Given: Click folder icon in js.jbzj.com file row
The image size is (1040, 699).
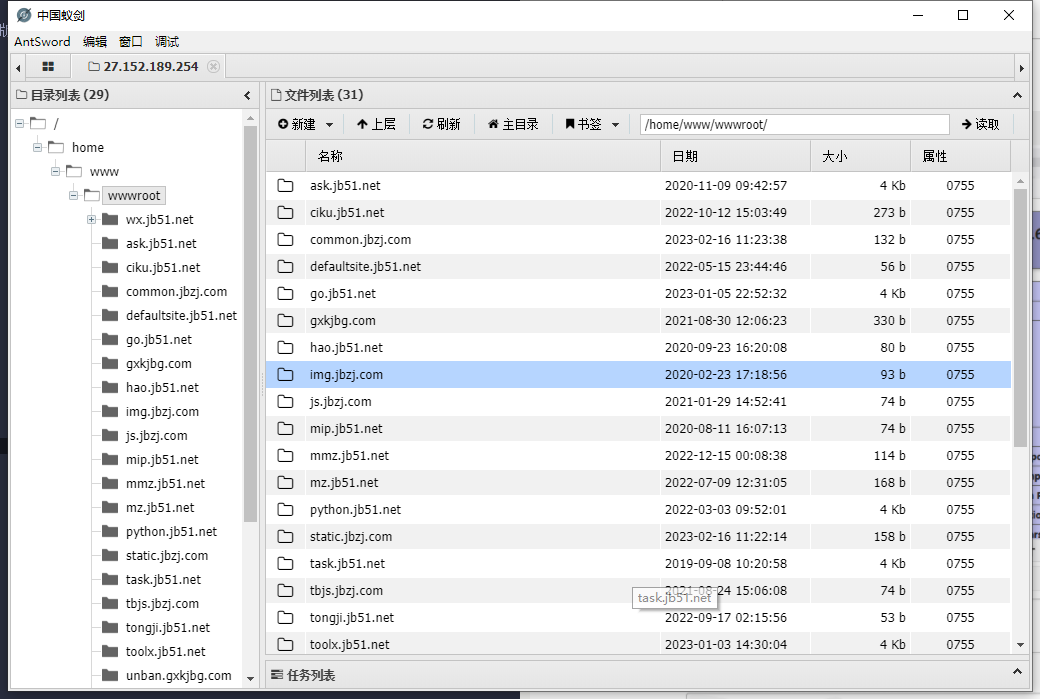Looking at the screenshot, I should pyautogui.click(x=285, y=402).
